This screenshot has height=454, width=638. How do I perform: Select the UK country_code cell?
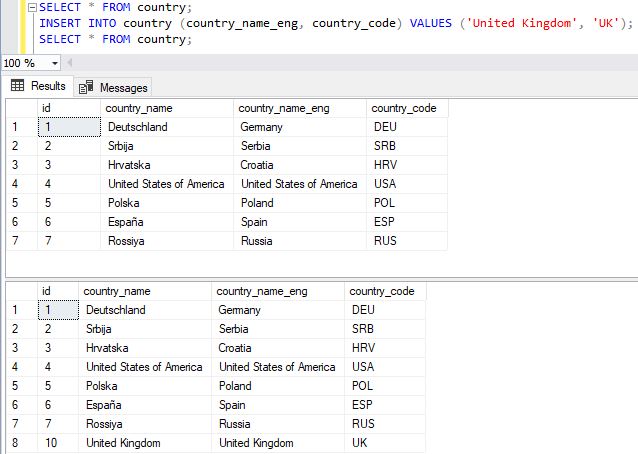tap(363, 442)
